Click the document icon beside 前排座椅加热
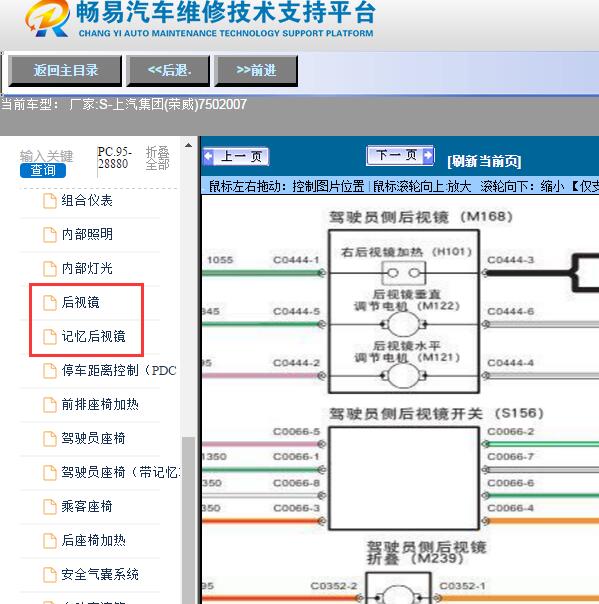 pos(50,405)
